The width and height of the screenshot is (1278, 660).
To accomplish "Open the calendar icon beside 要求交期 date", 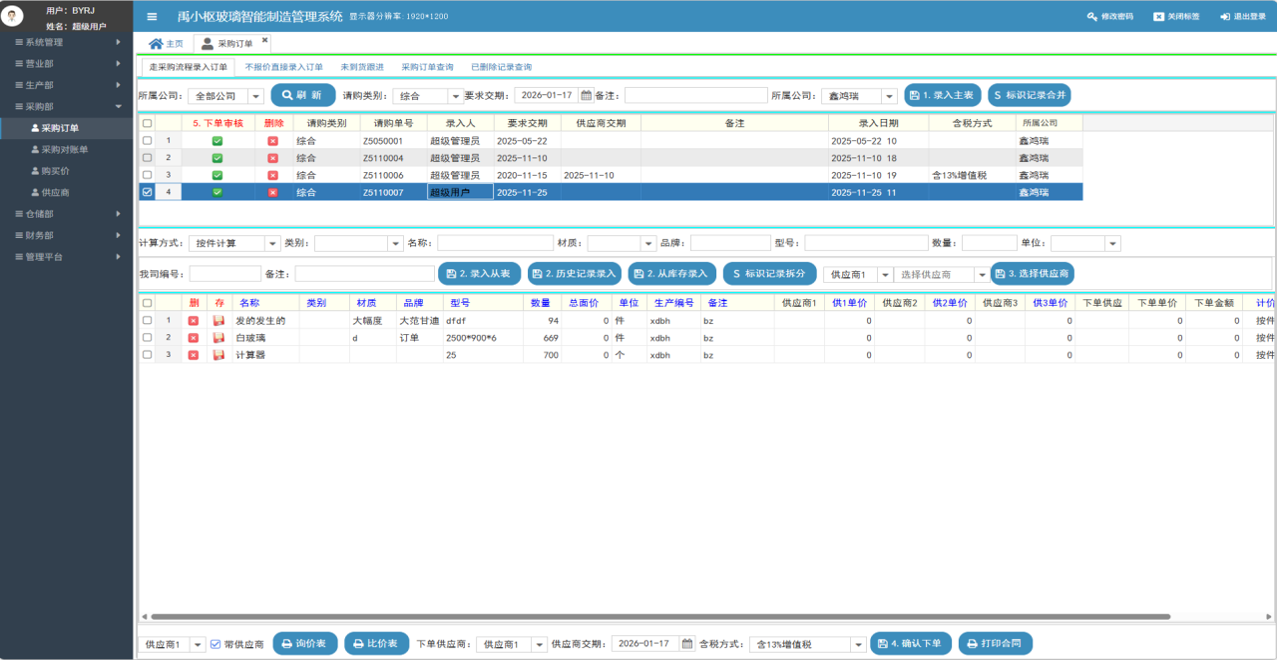I will coord(586,96).
